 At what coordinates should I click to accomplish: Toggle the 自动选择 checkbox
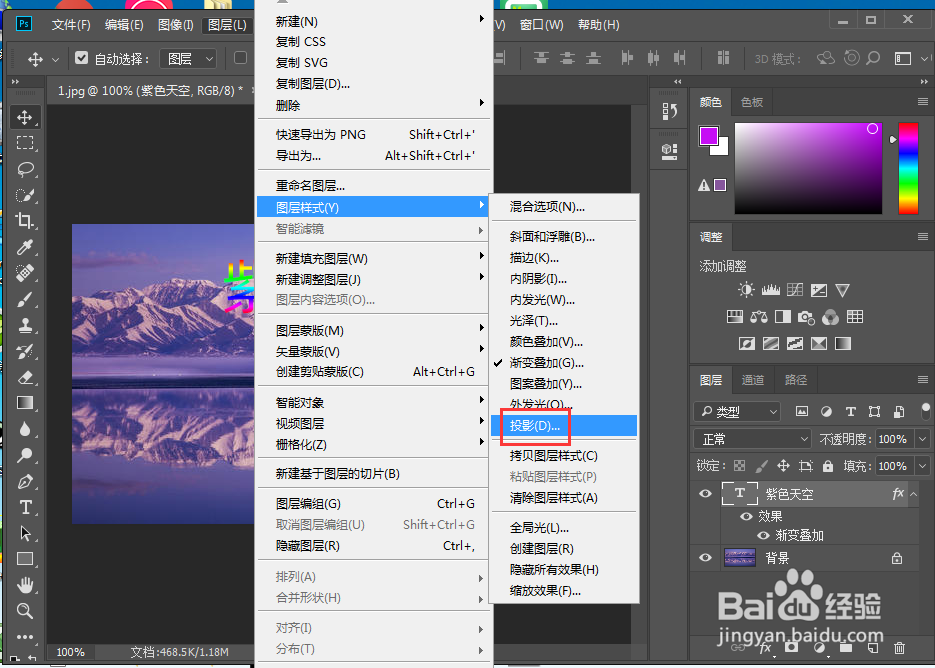point(82,58)
